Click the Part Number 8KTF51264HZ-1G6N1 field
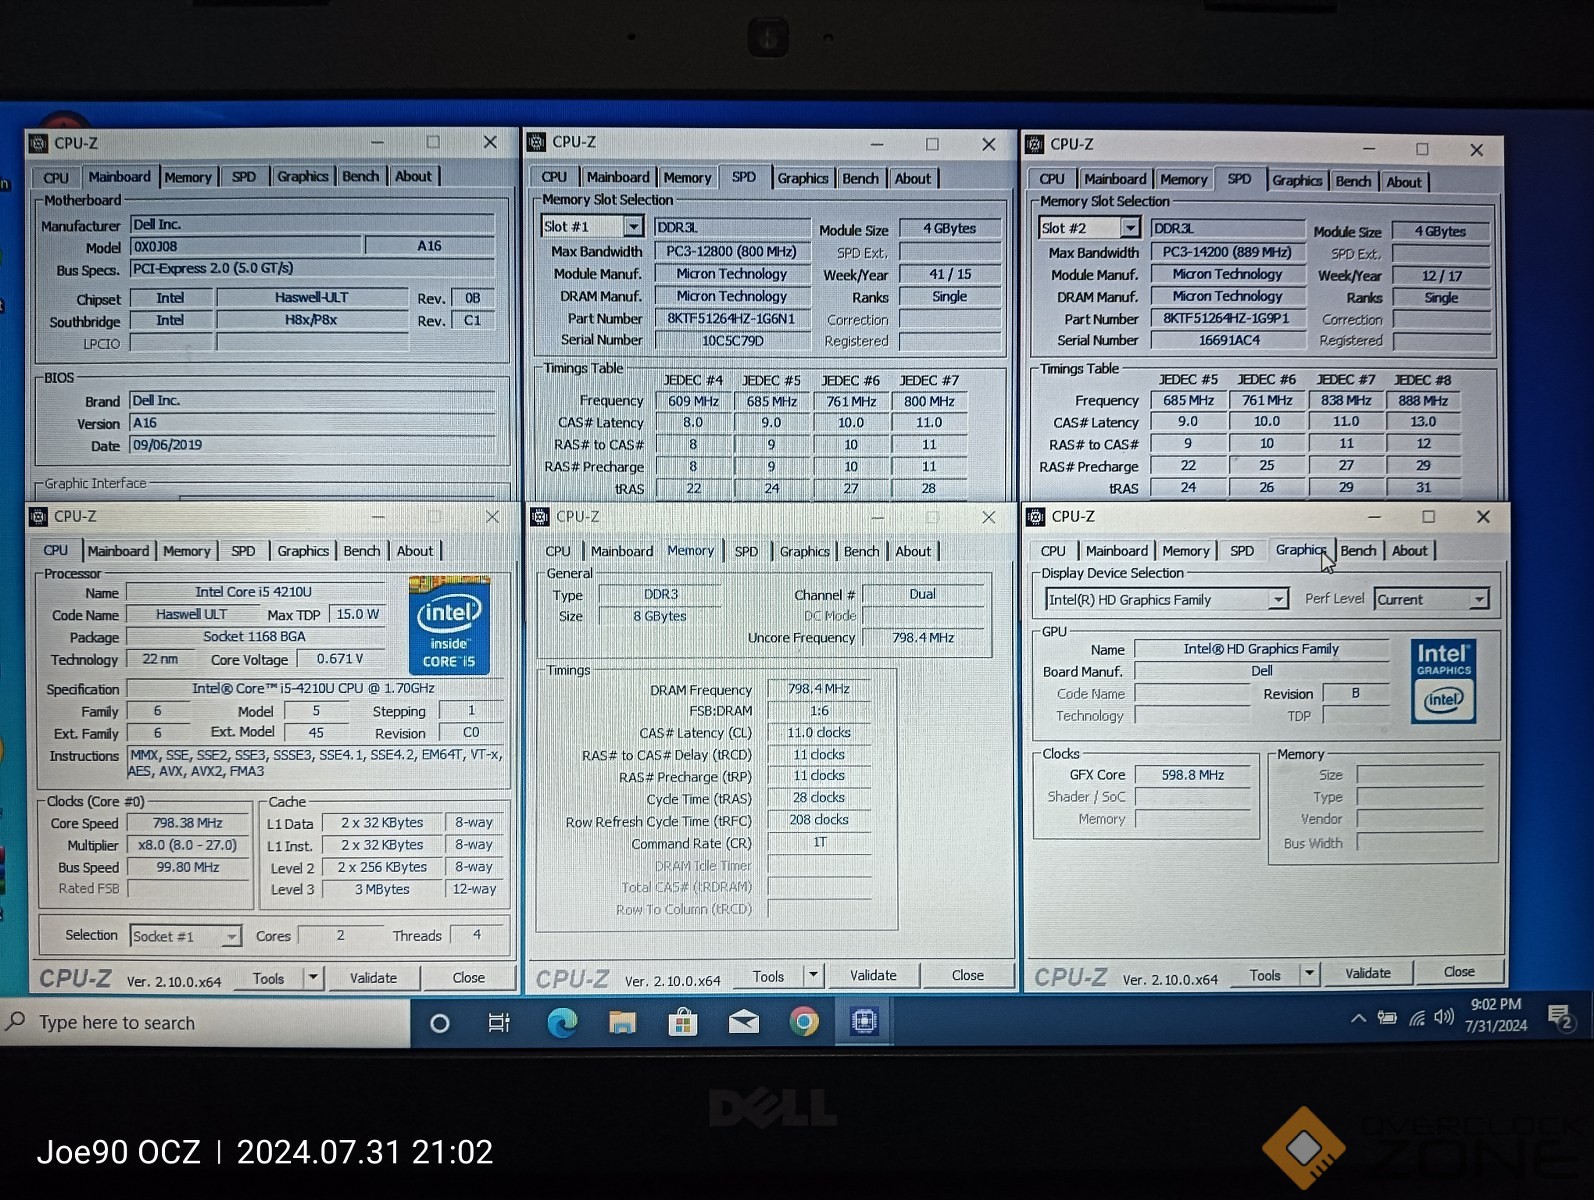Image resolution: width=1594 pixels, height=1200 pixels. (731, 318)
